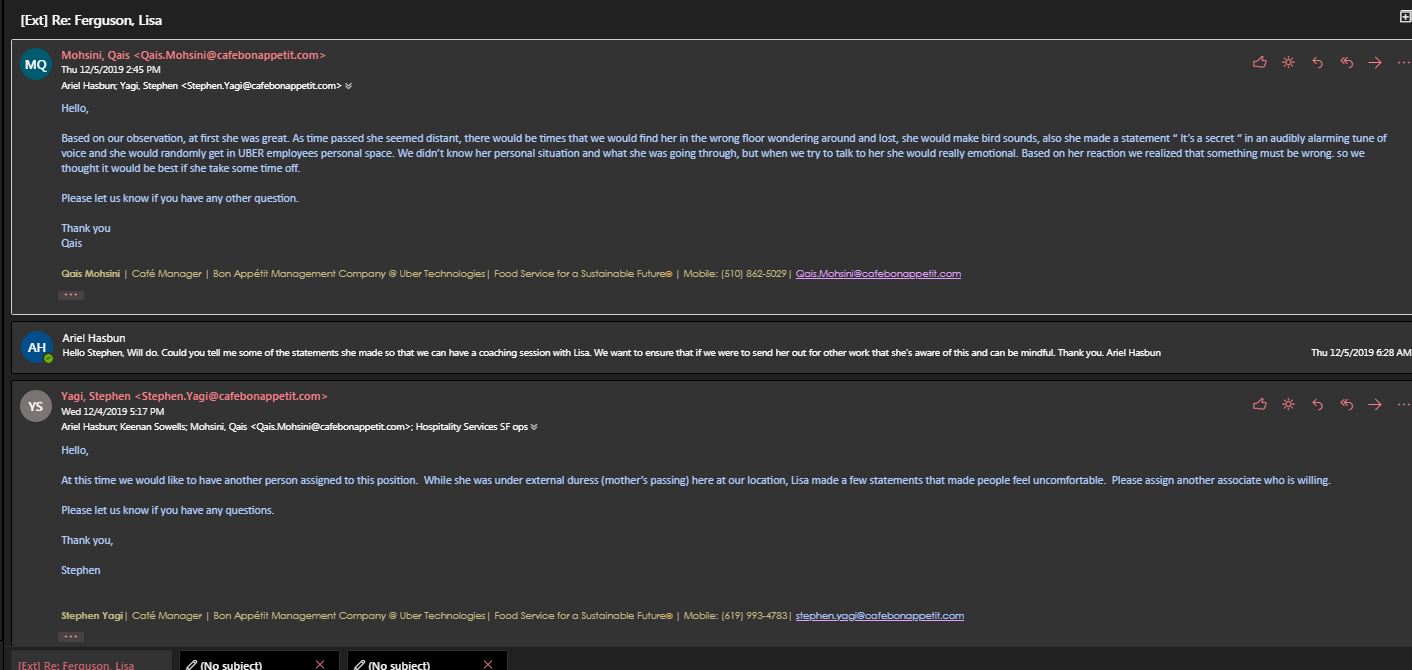Screen dimensions: 1412x670
Task: Forward Qais Mohsini's email
Action: pos(1375,62)
